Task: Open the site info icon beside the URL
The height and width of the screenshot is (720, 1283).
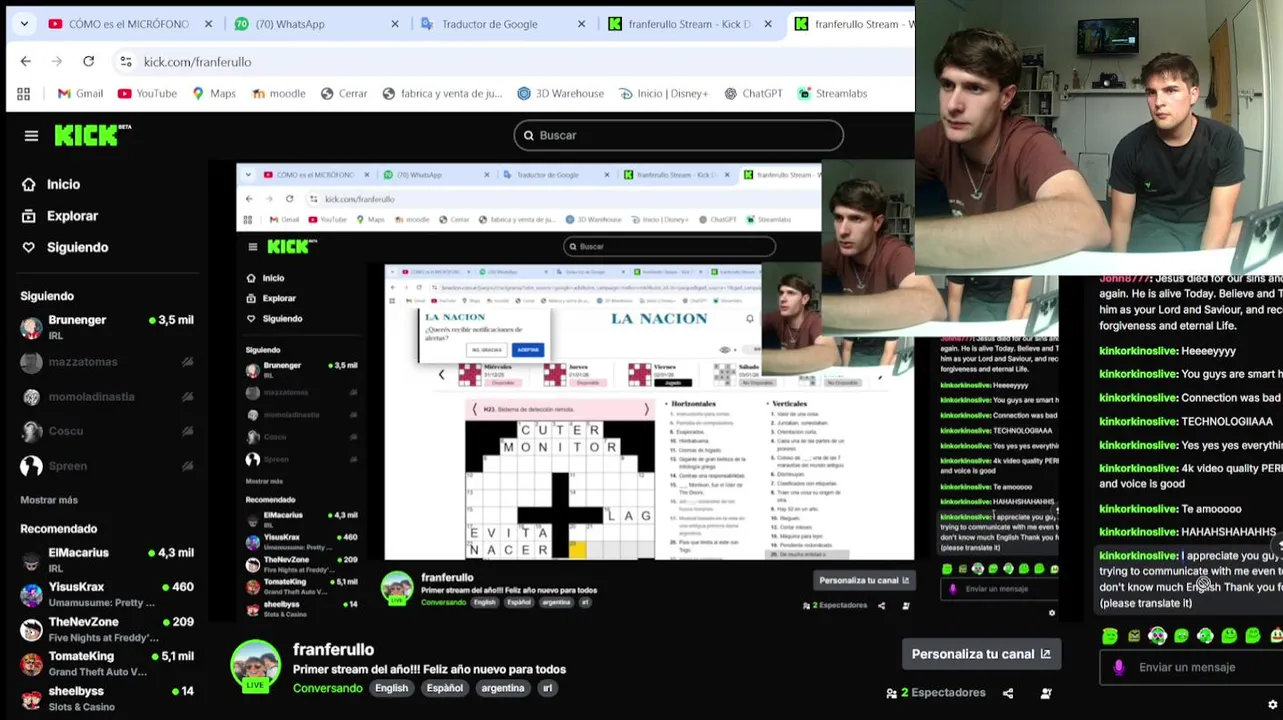Action: 125,61
